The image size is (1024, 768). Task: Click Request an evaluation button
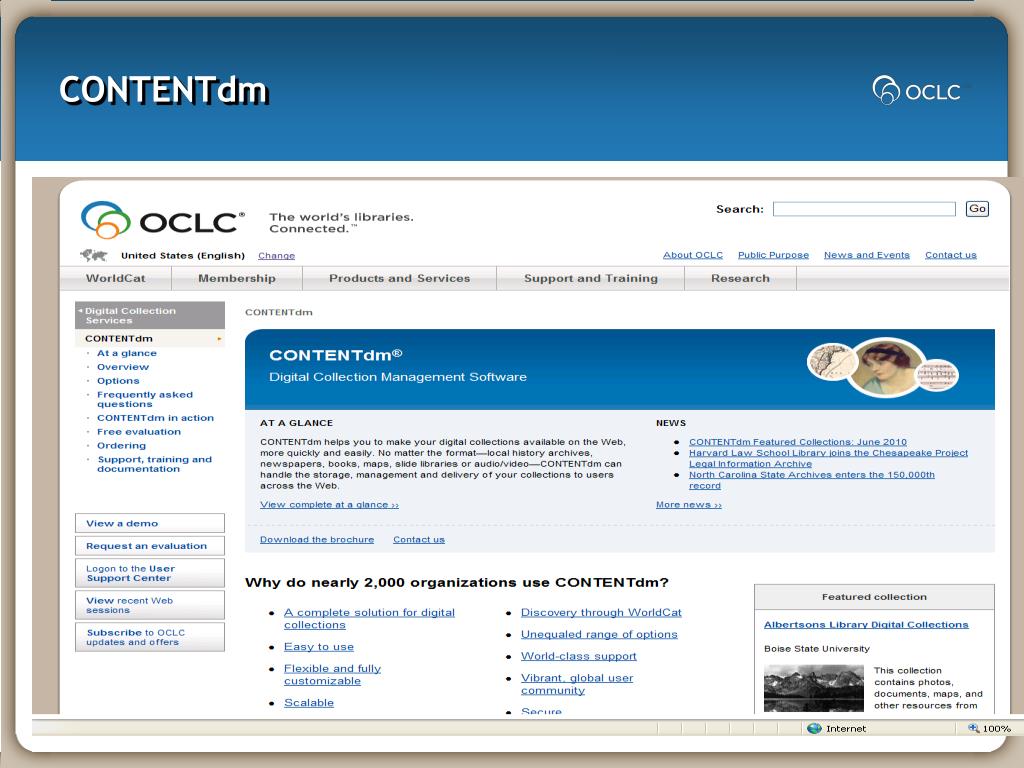pyautogui.click(x=150, y=546)
